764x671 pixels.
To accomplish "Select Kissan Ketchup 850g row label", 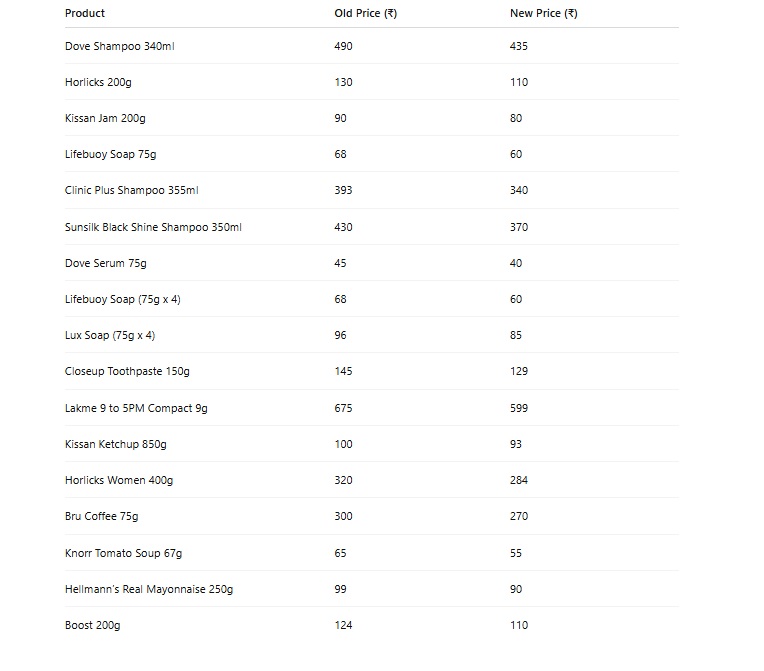I will point(115,444).
